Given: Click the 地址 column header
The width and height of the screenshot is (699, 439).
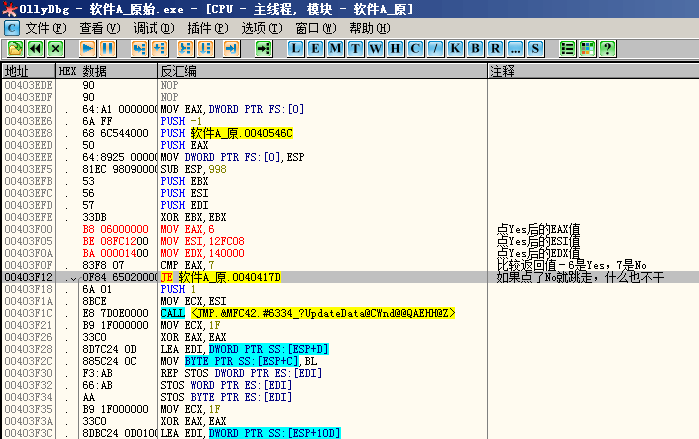Looking at the screenshot, I should (29, 71).
